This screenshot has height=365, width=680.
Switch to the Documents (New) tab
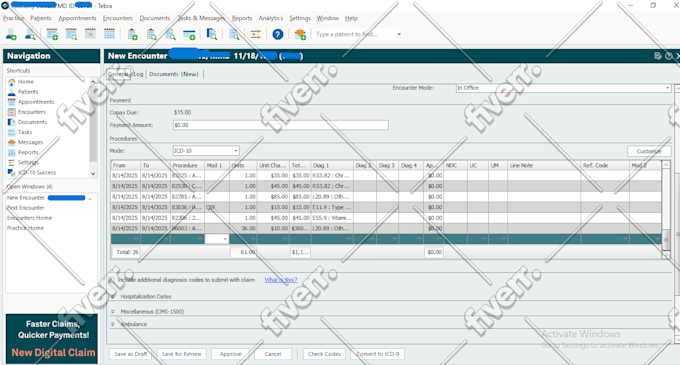coord(173,74)
